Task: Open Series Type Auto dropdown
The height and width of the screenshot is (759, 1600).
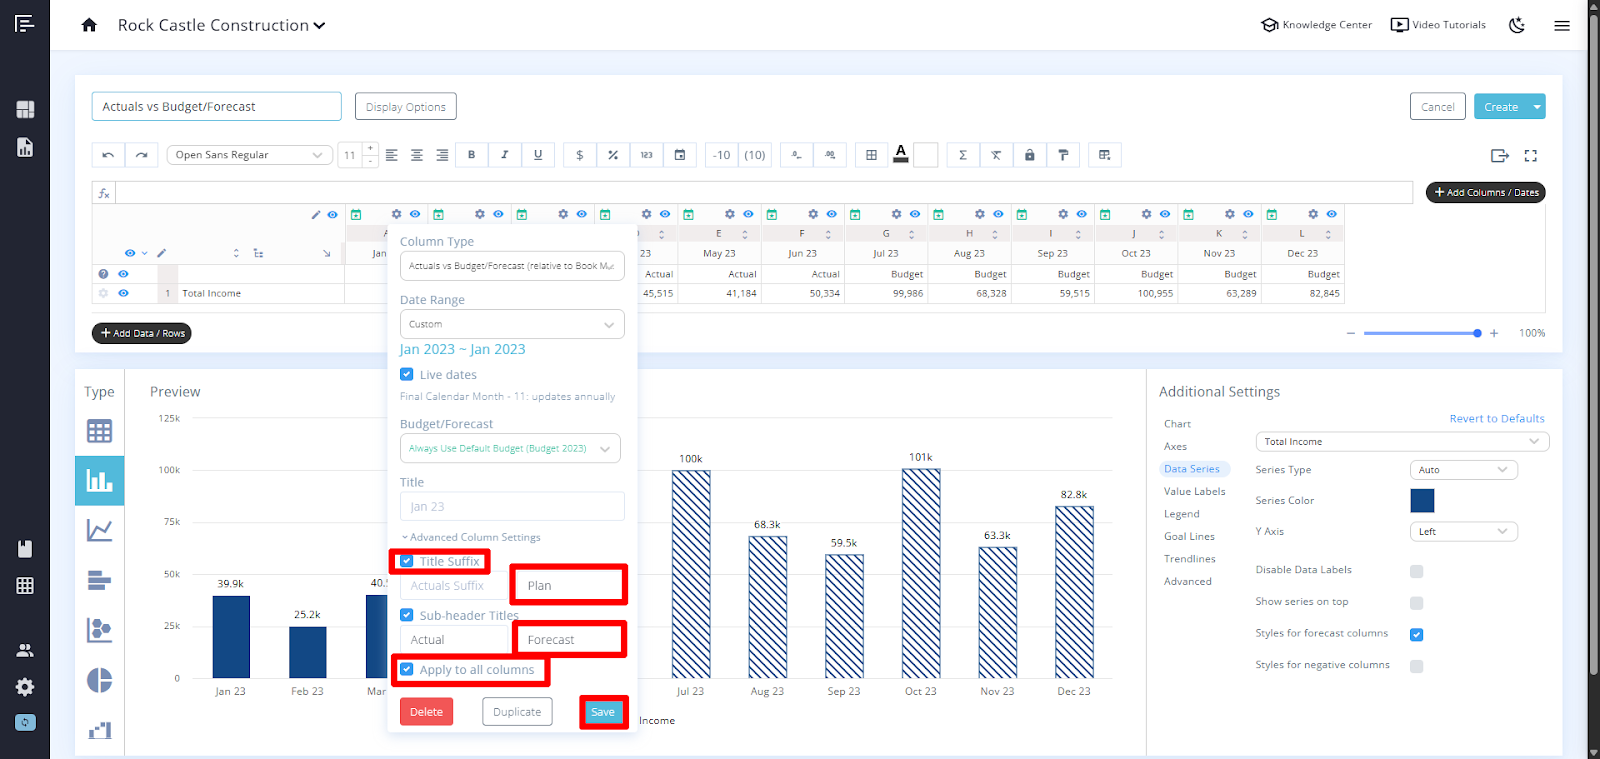Action: 1463,470
